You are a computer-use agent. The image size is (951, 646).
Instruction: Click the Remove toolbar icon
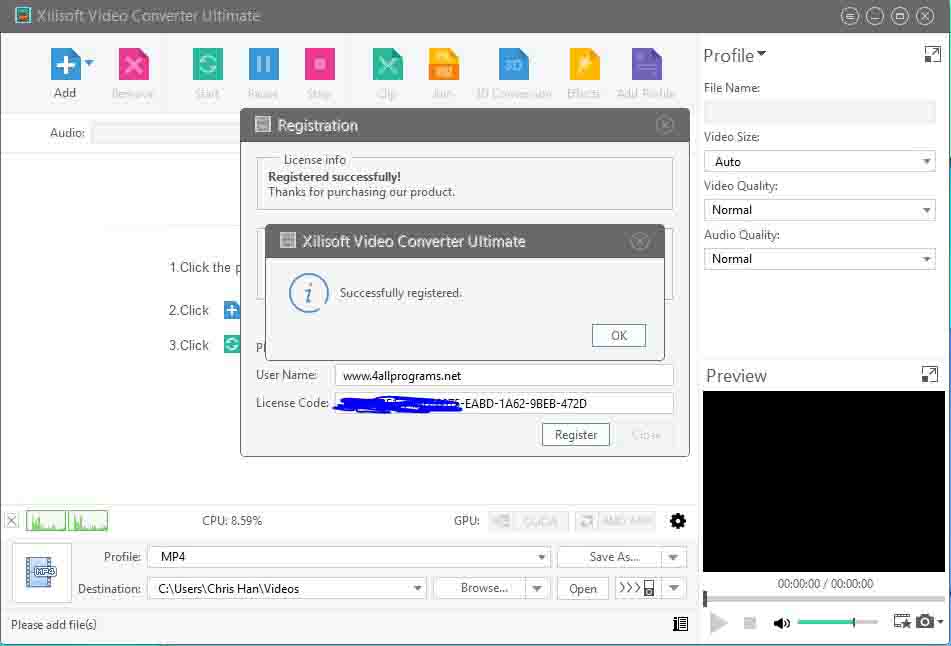[133, 64]
